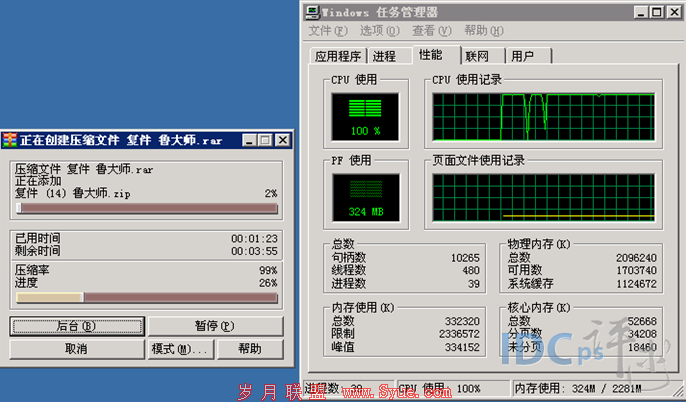Click the 压缩文件 复件 鲁大师.rar label

84,169
